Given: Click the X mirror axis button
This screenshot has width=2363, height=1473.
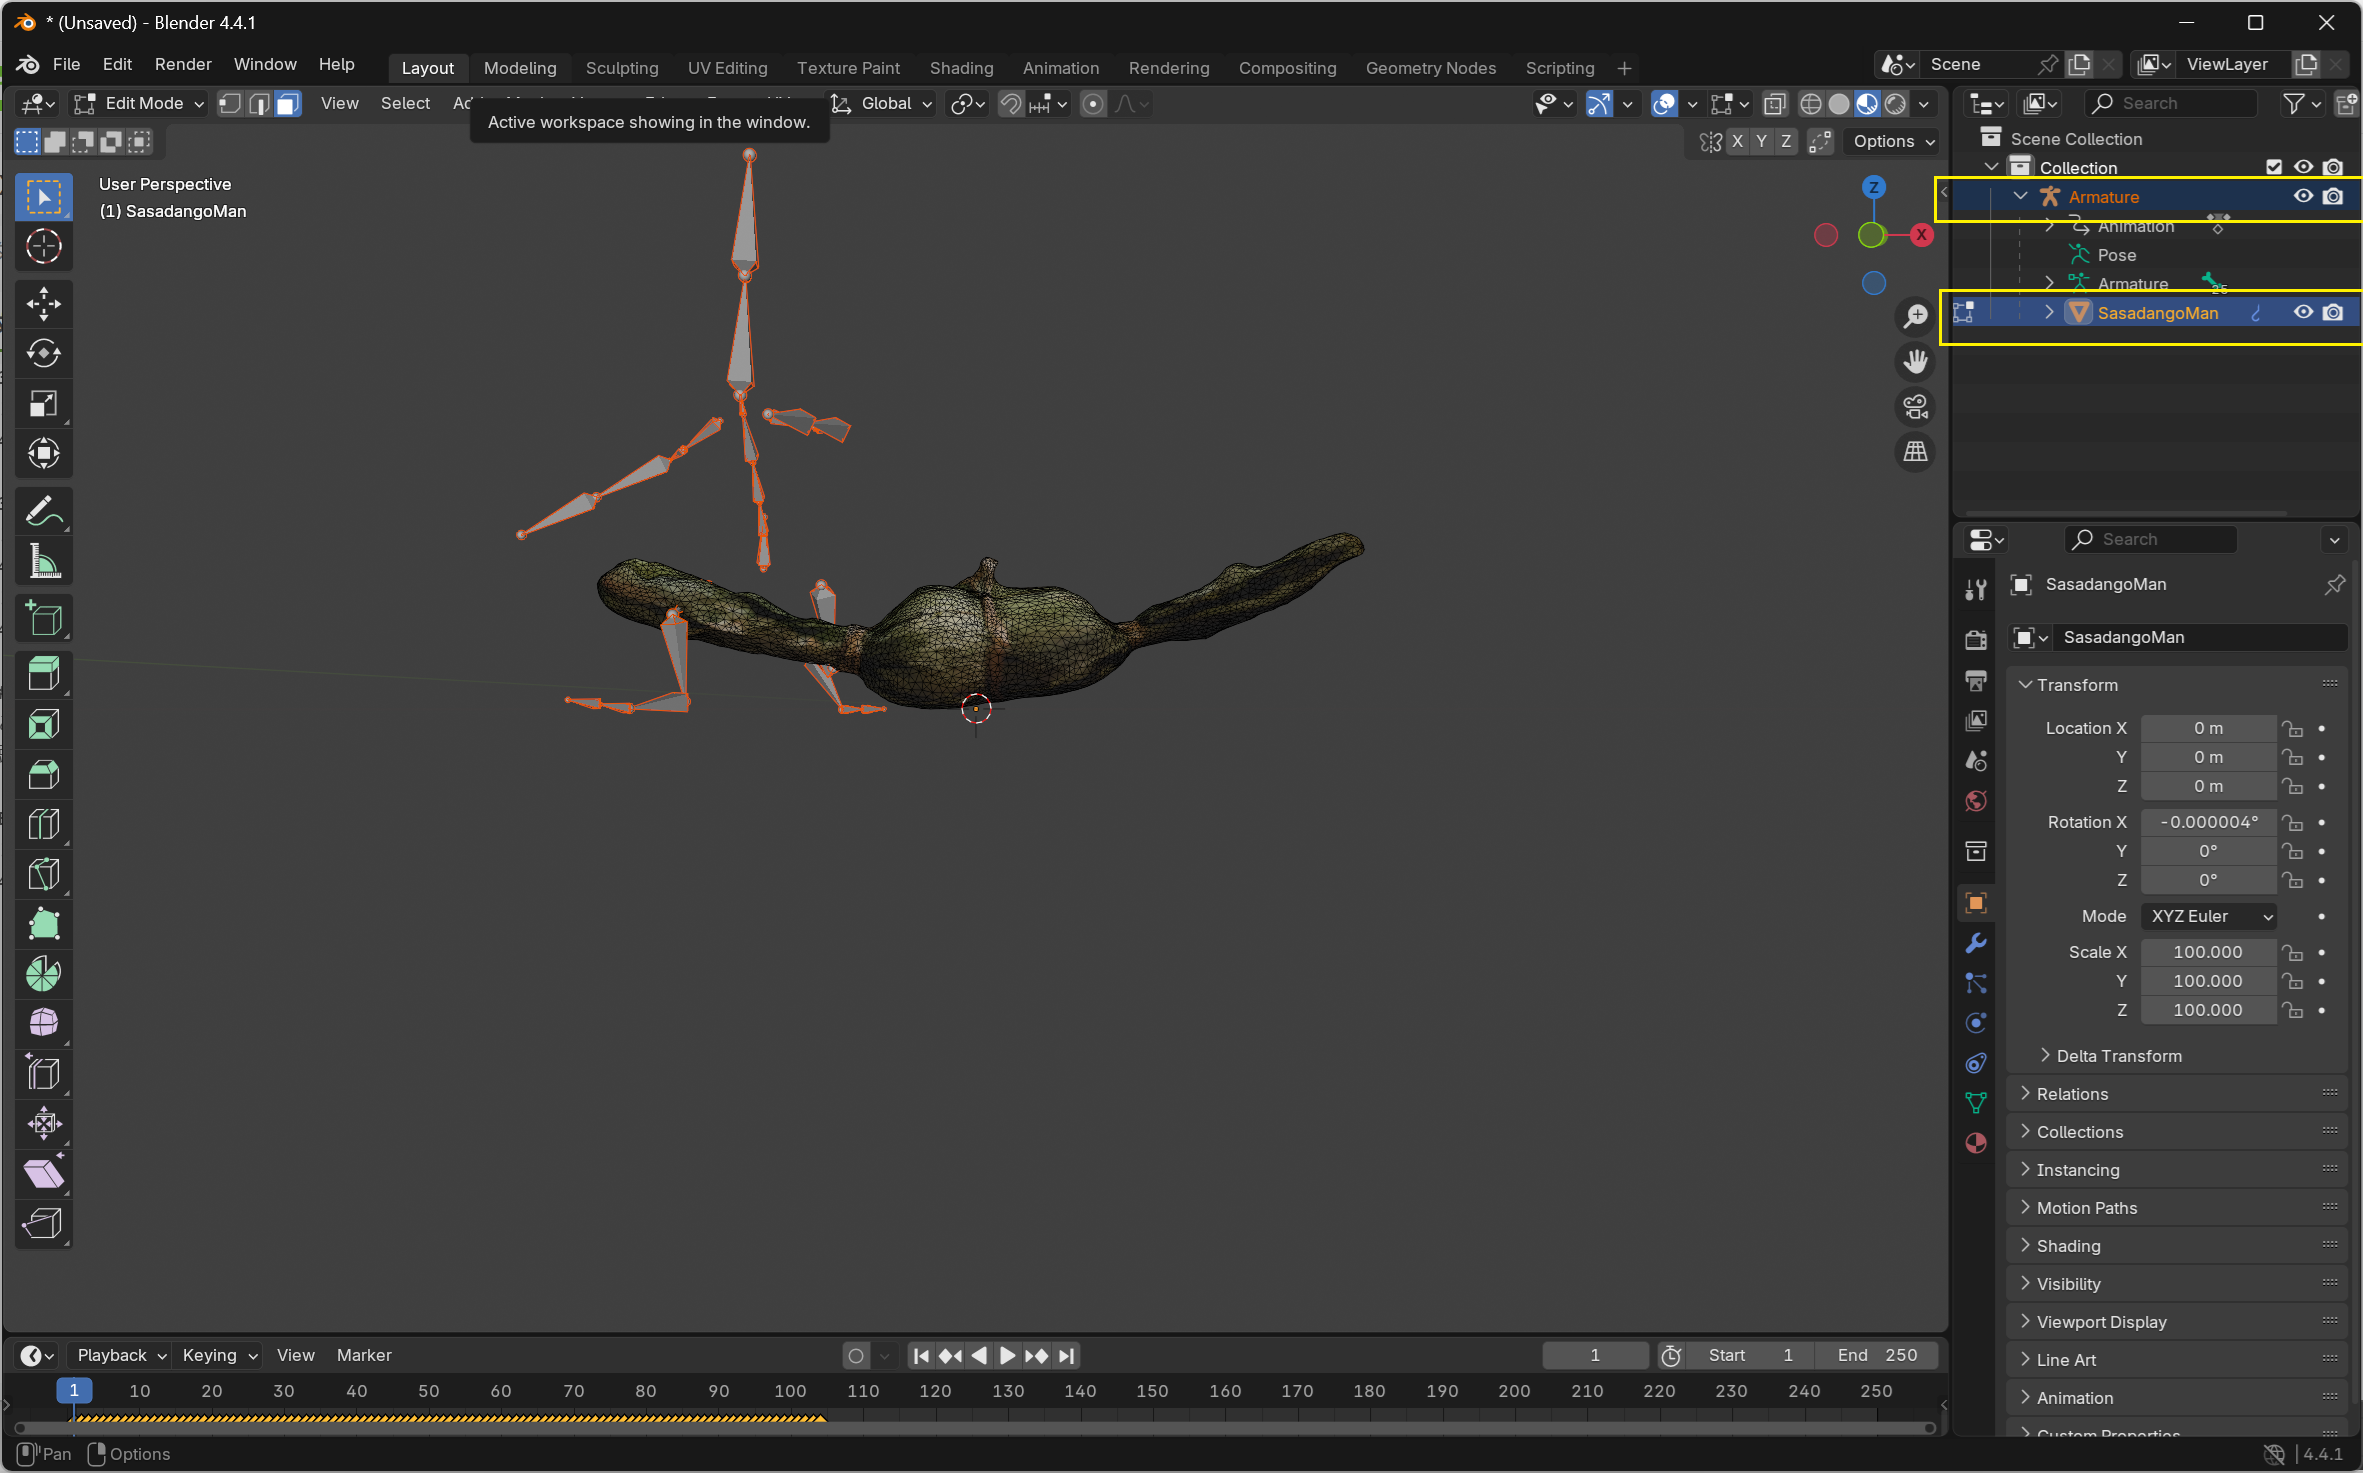Looking at the screenshot, I should [1737, 141].
